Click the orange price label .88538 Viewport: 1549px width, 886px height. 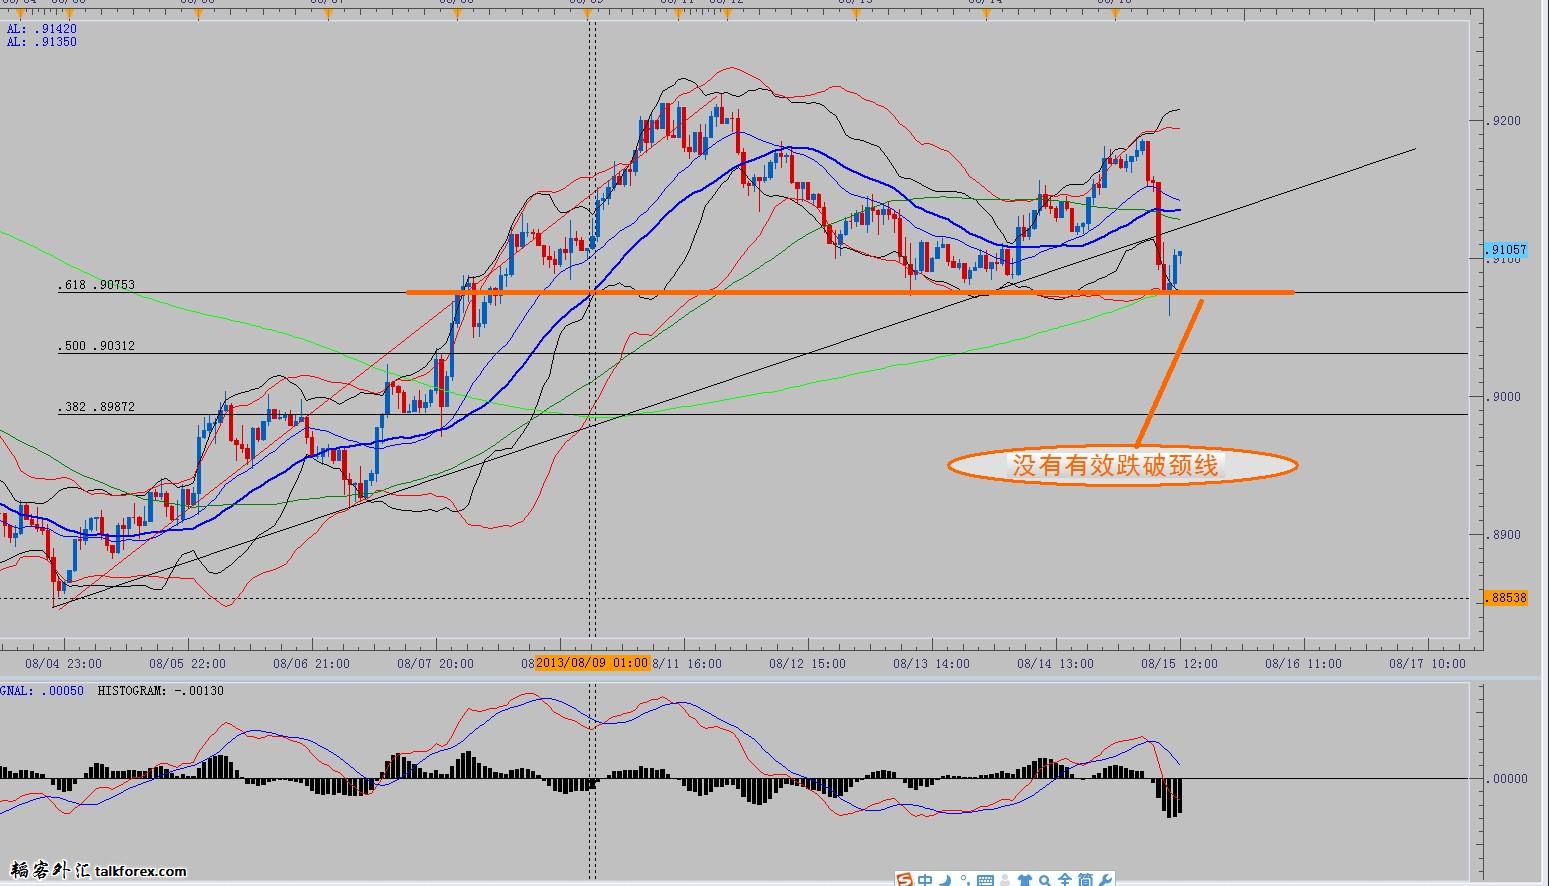[1505, 598]
